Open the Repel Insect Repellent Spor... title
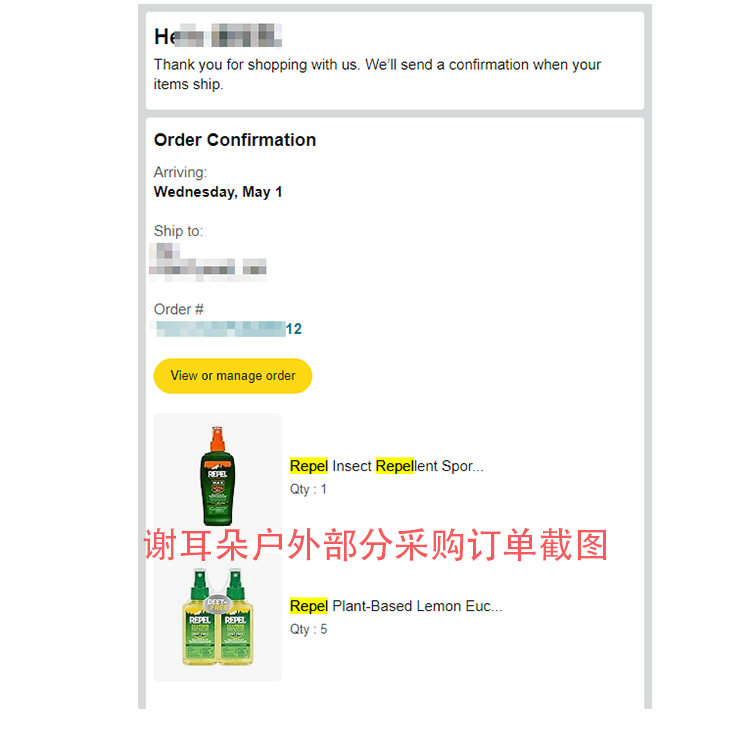Viewport: 750px width, 750px height. (x=386, y=466)
